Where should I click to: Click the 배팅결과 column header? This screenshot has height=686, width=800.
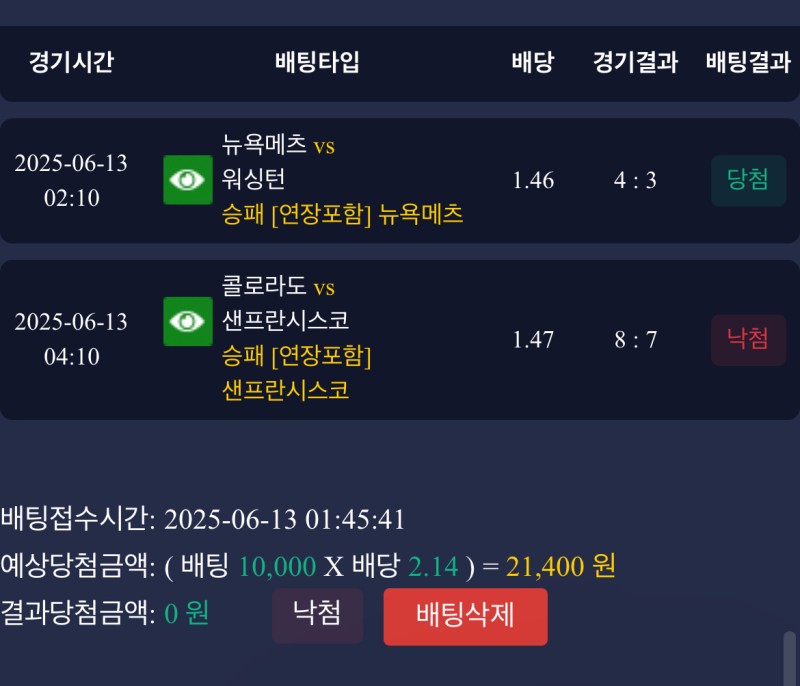click(x=748, y=62)
